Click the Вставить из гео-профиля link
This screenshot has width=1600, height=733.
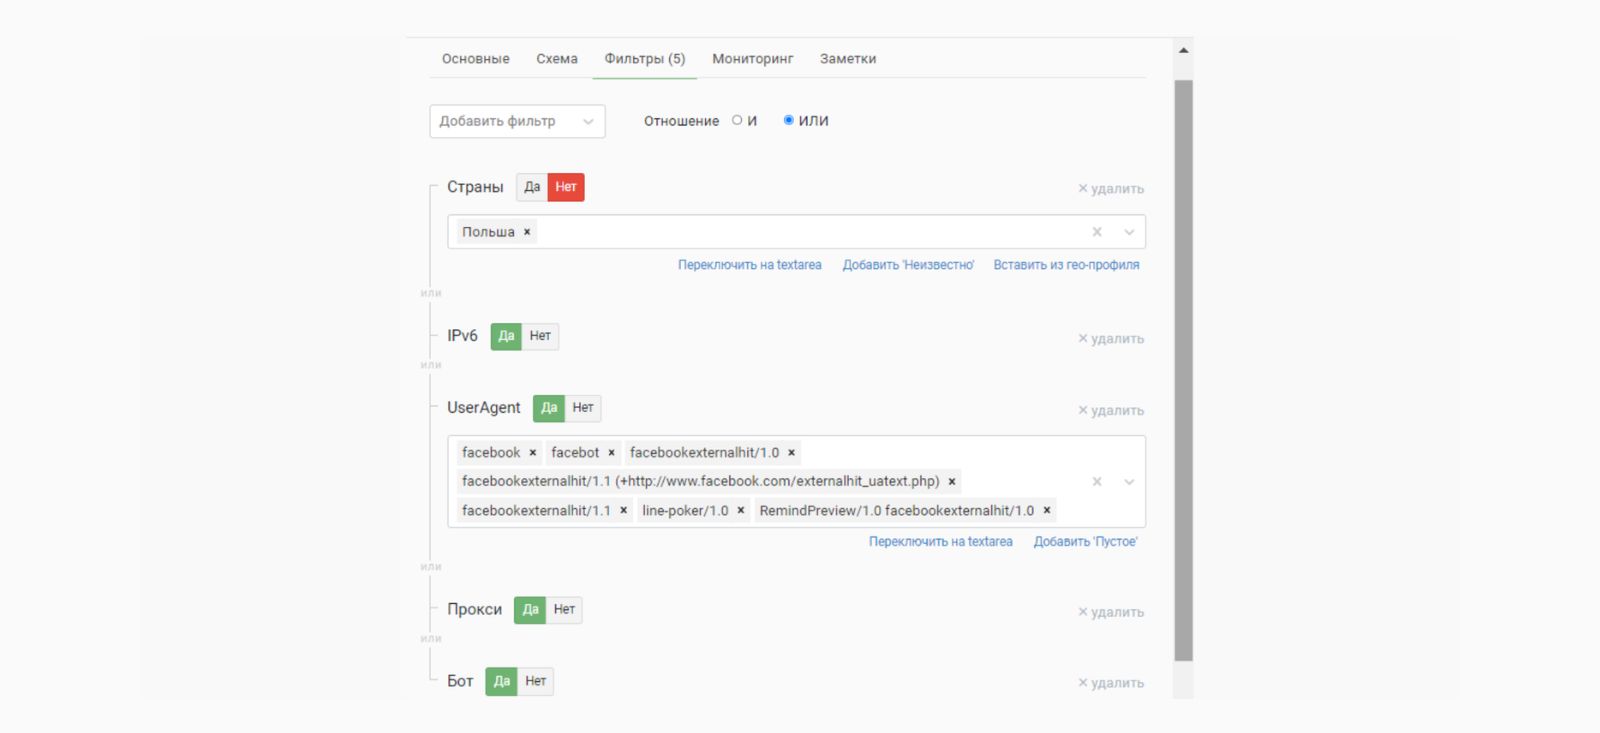1066,265
